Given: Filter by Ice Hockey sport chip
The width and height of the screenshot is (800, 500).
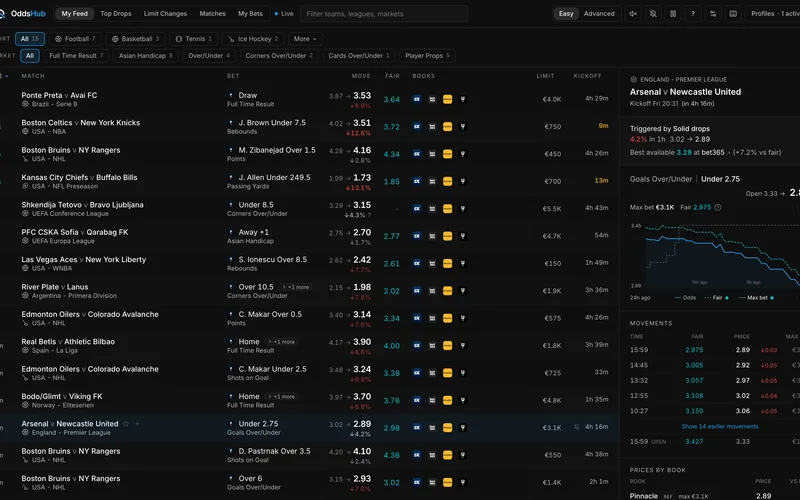Looking at the screenshot, I should pyautogui.click(x=253, y=39).
